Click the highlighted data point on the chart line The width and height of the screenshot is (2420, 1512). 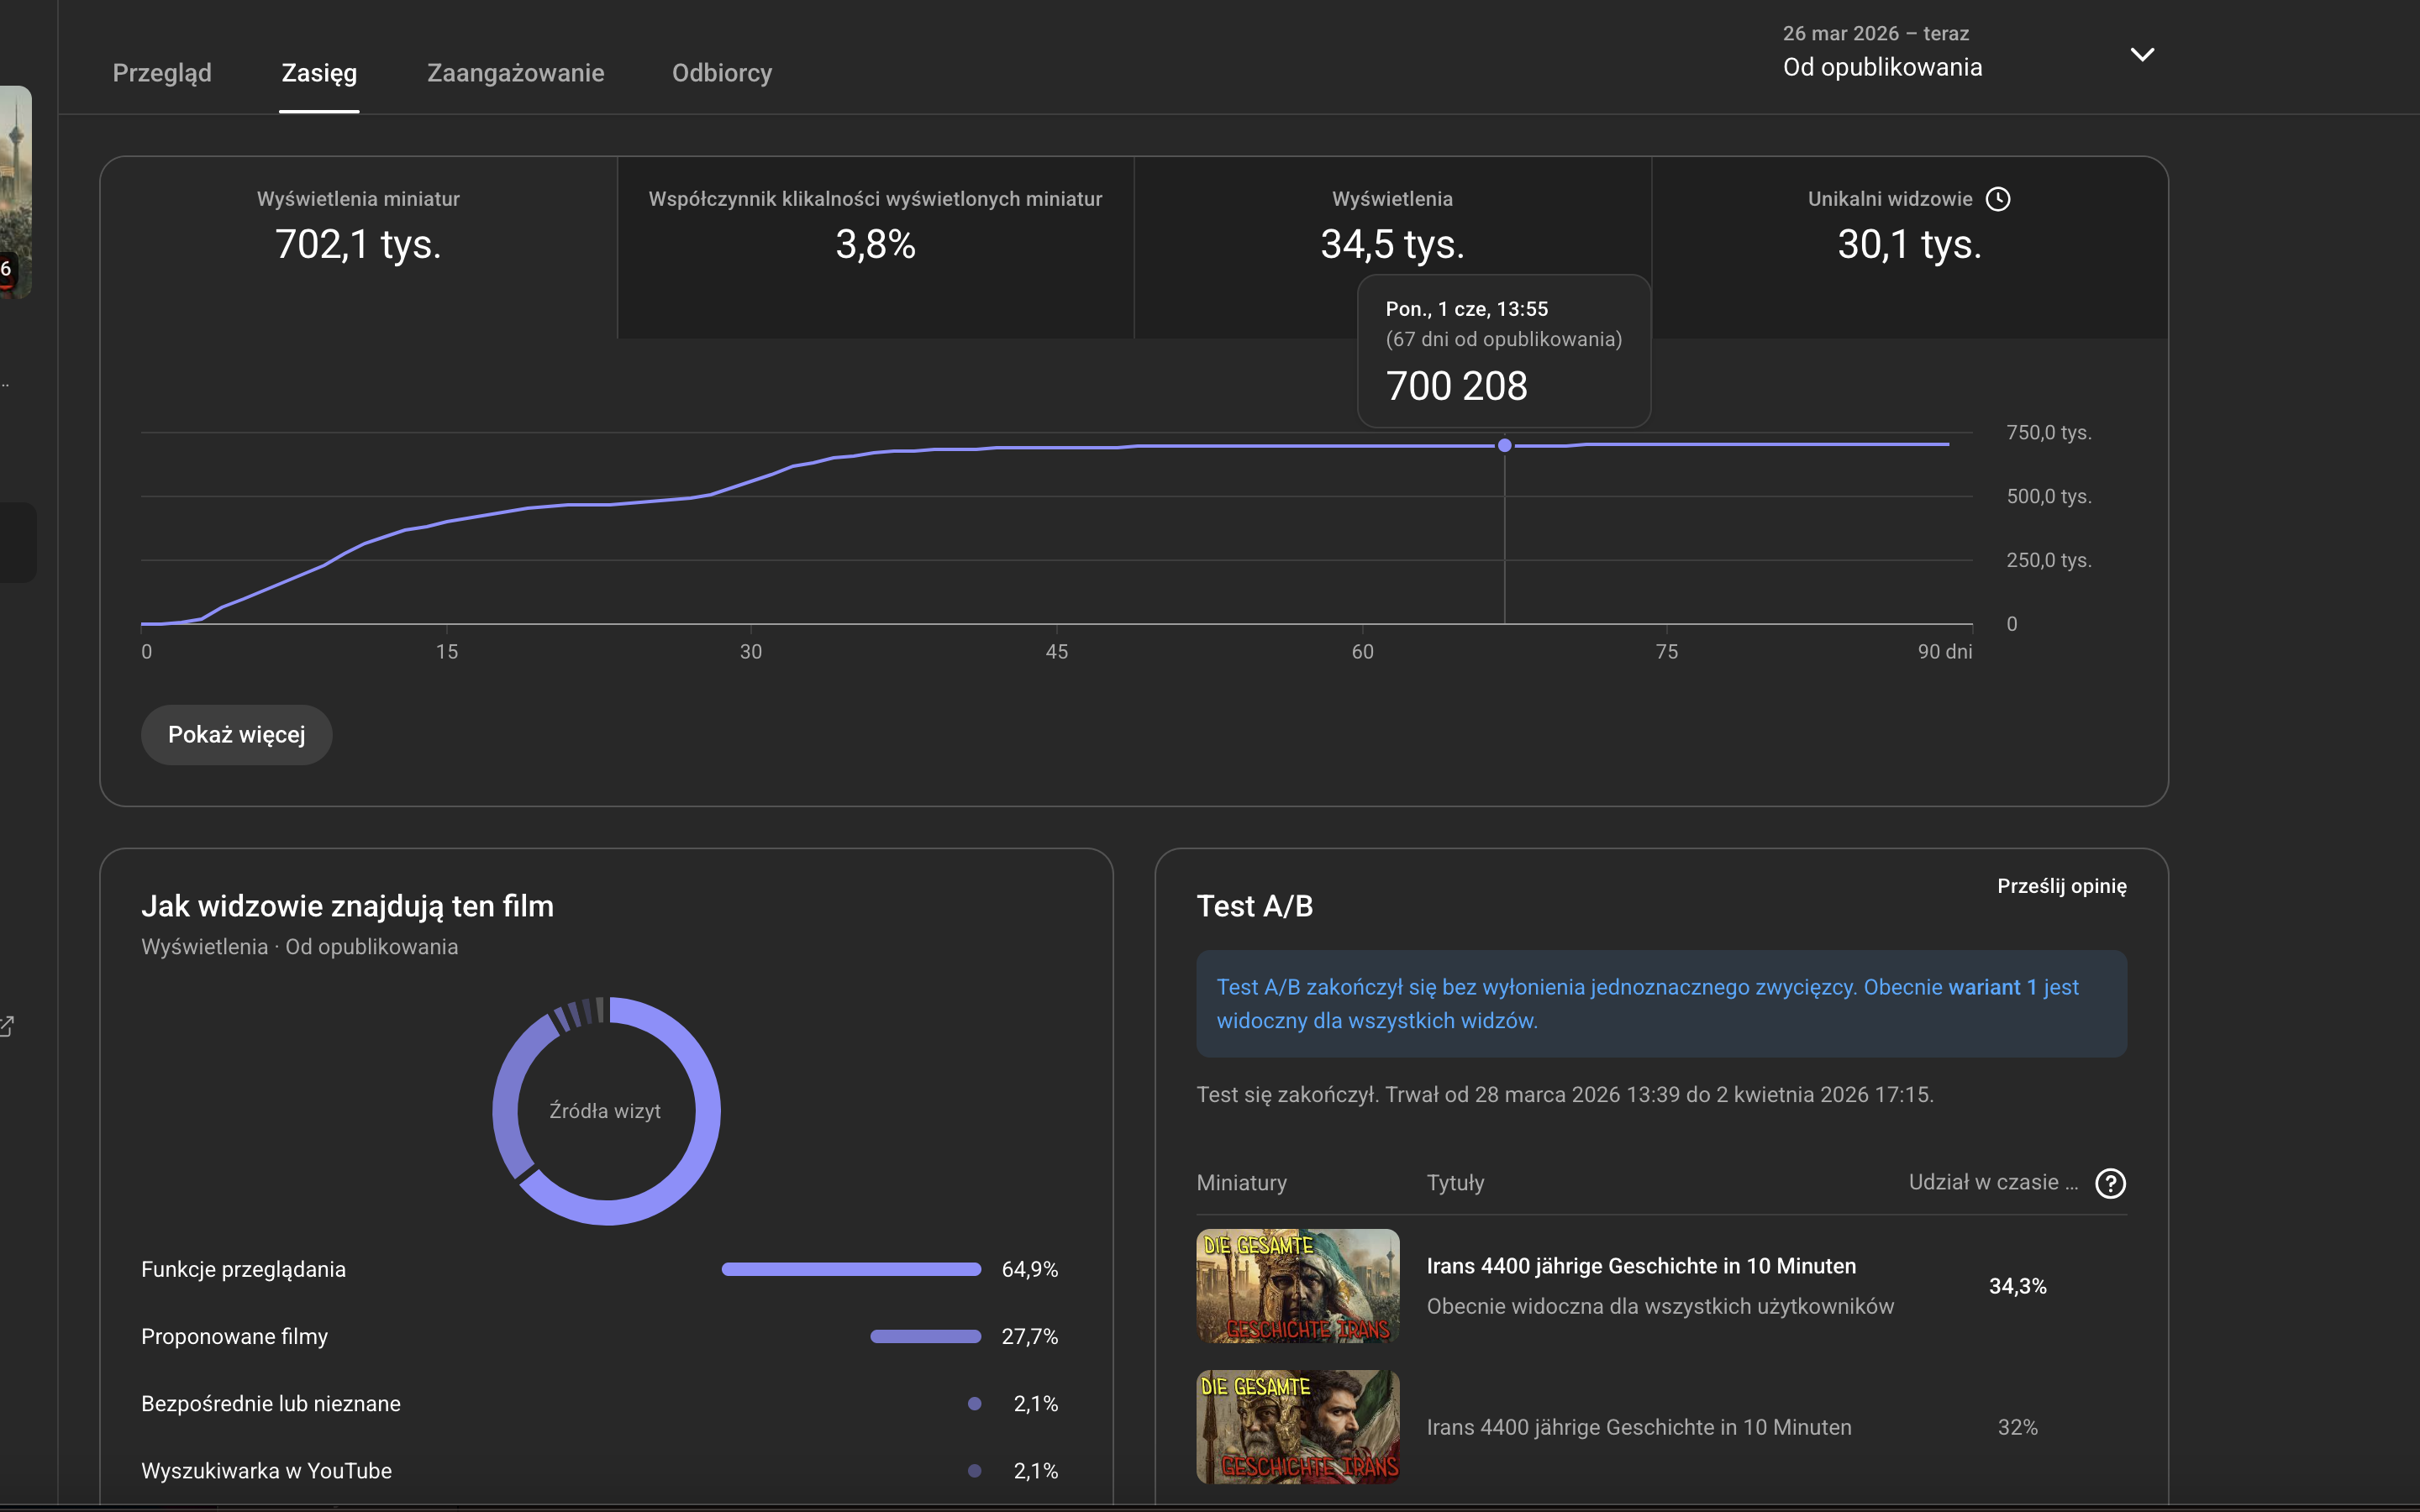(x=1504, y=445)
